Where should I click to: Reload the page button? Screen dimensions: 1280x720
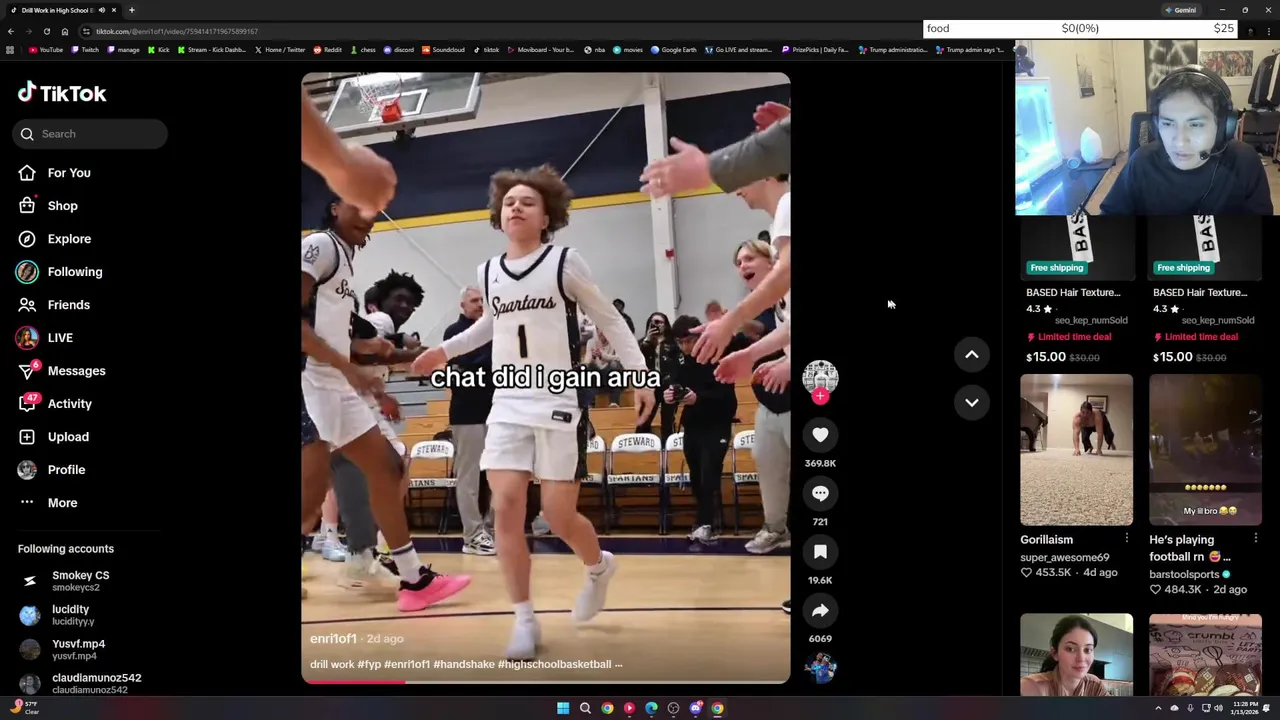46,31
